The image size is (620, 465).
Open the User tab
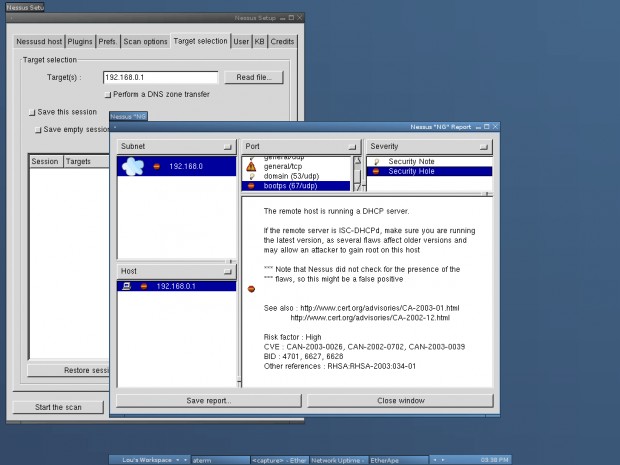click(241, 42)
